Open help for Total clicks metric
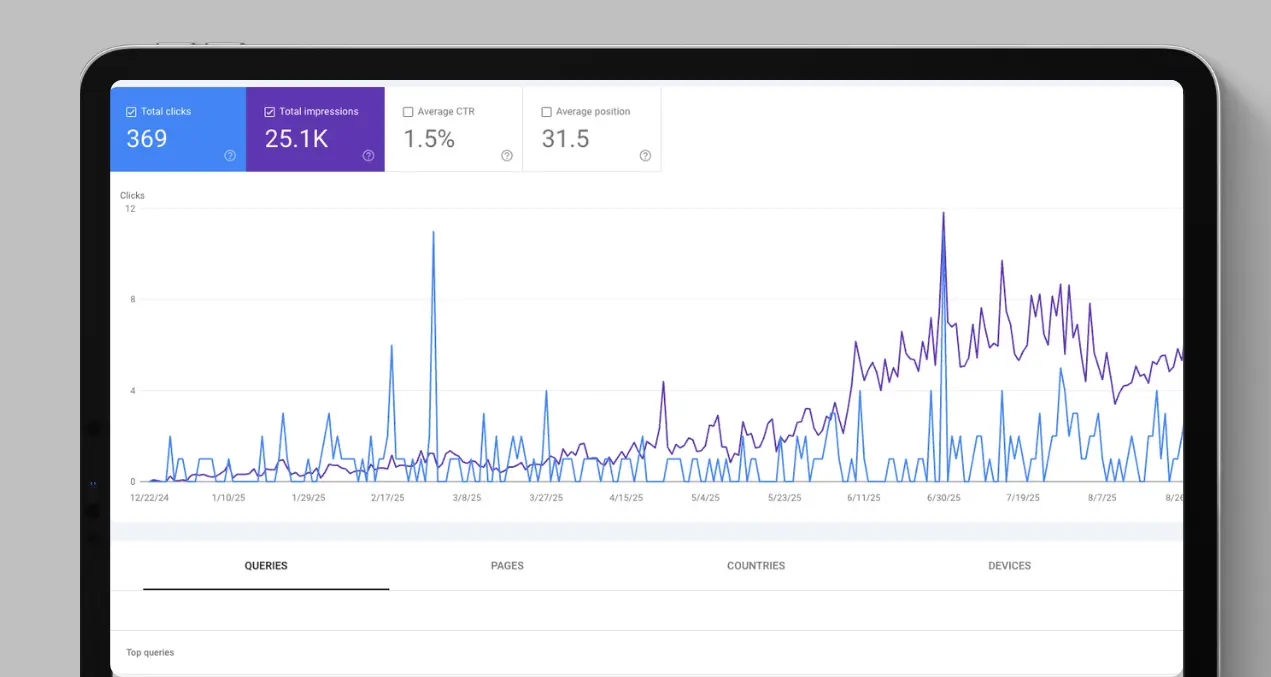 230,156
